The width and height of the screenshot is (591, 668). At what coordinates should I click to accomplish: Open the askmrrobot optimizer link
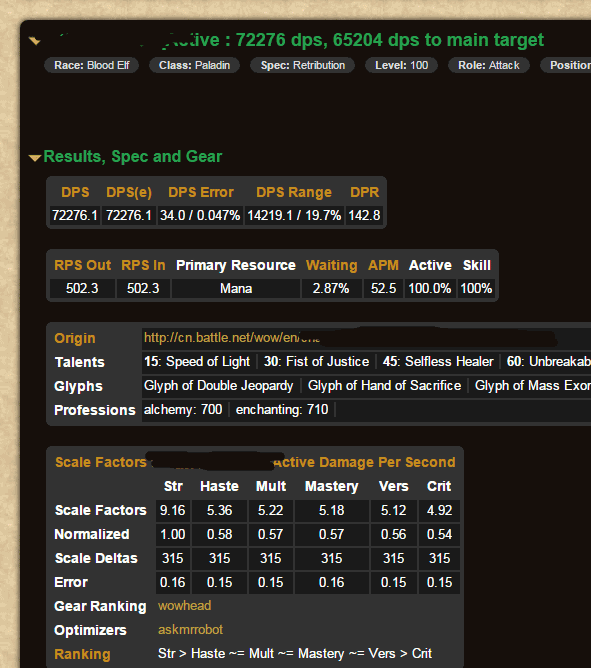(190, 630)
